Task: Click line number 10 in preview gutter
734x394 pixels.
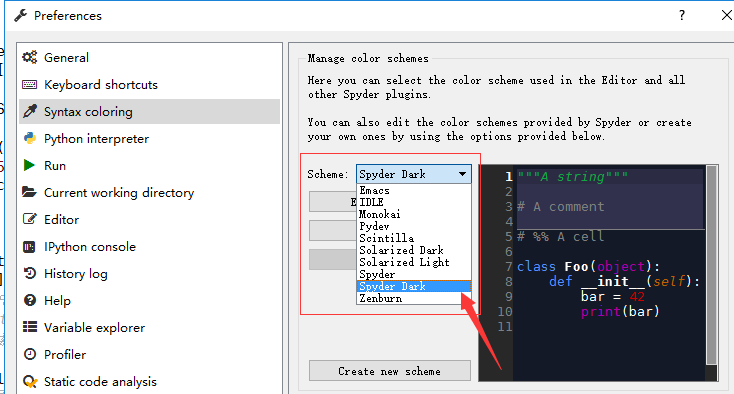Action: (505, 311)
